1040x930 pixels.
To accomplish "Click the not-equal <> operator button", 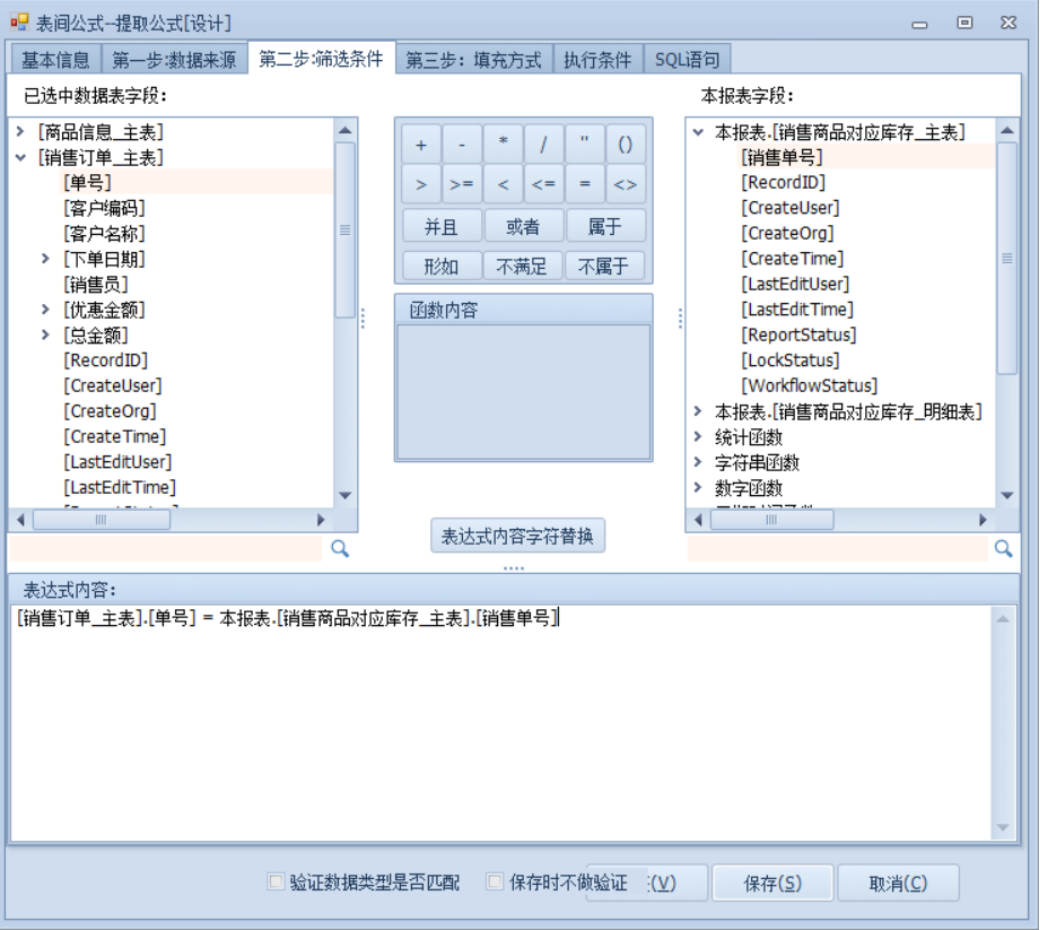I will point(625,185).
